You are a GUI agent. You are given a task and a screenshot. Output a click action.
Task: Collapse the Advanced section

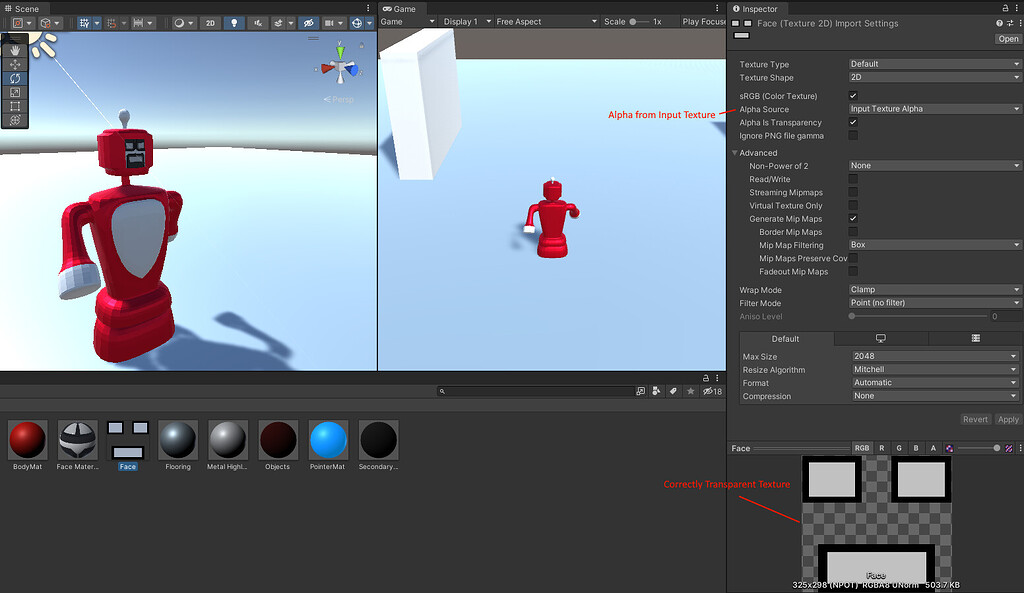tap(737, 152)
